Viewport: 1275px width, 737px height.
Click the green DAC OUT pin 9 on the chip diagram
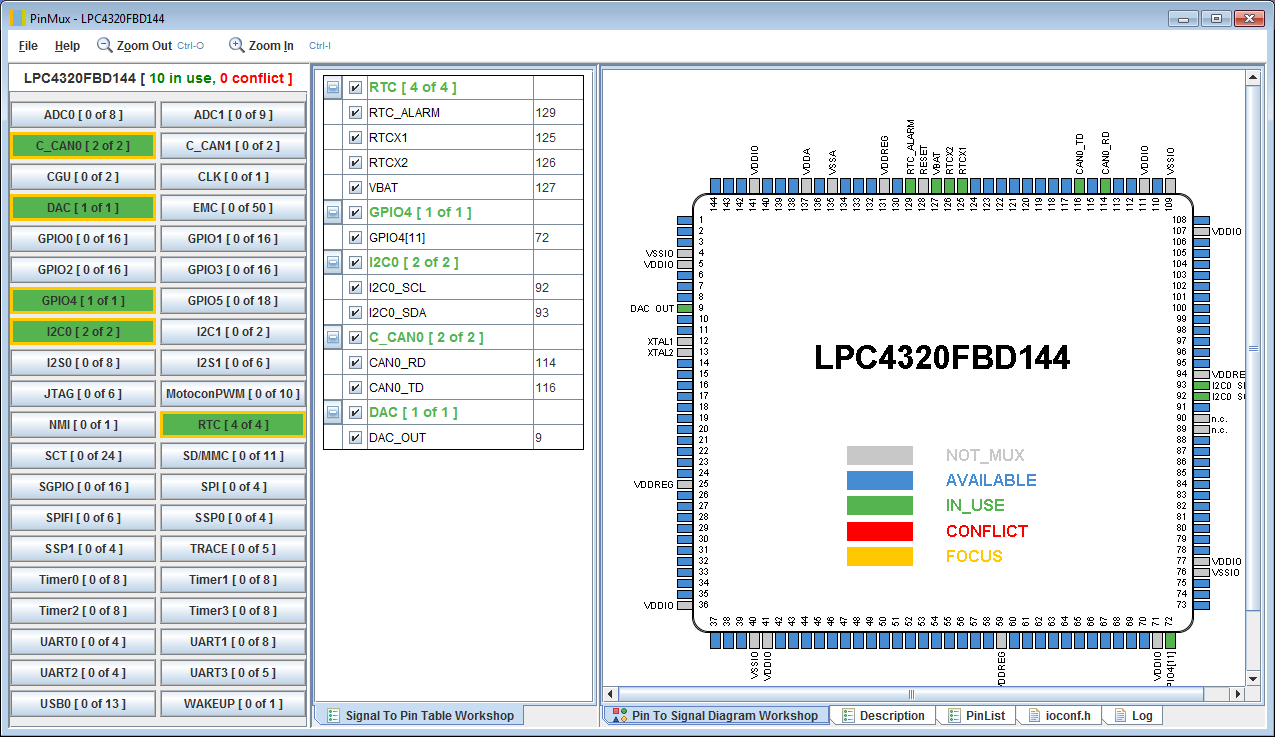pyautogui.click(x=685, y=308)
